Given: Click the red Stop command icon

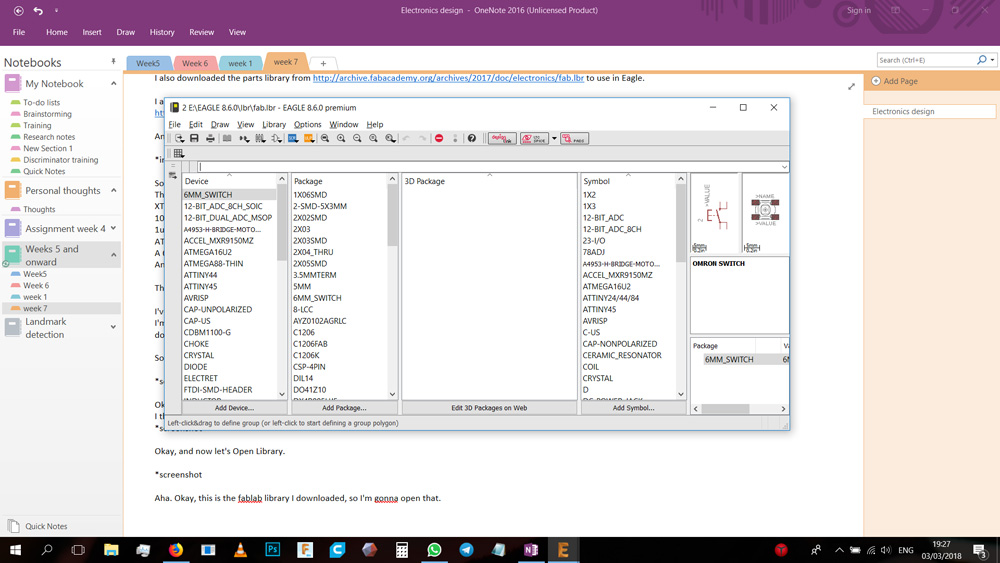Looking at the screenshot, I should tap(439, 138).
